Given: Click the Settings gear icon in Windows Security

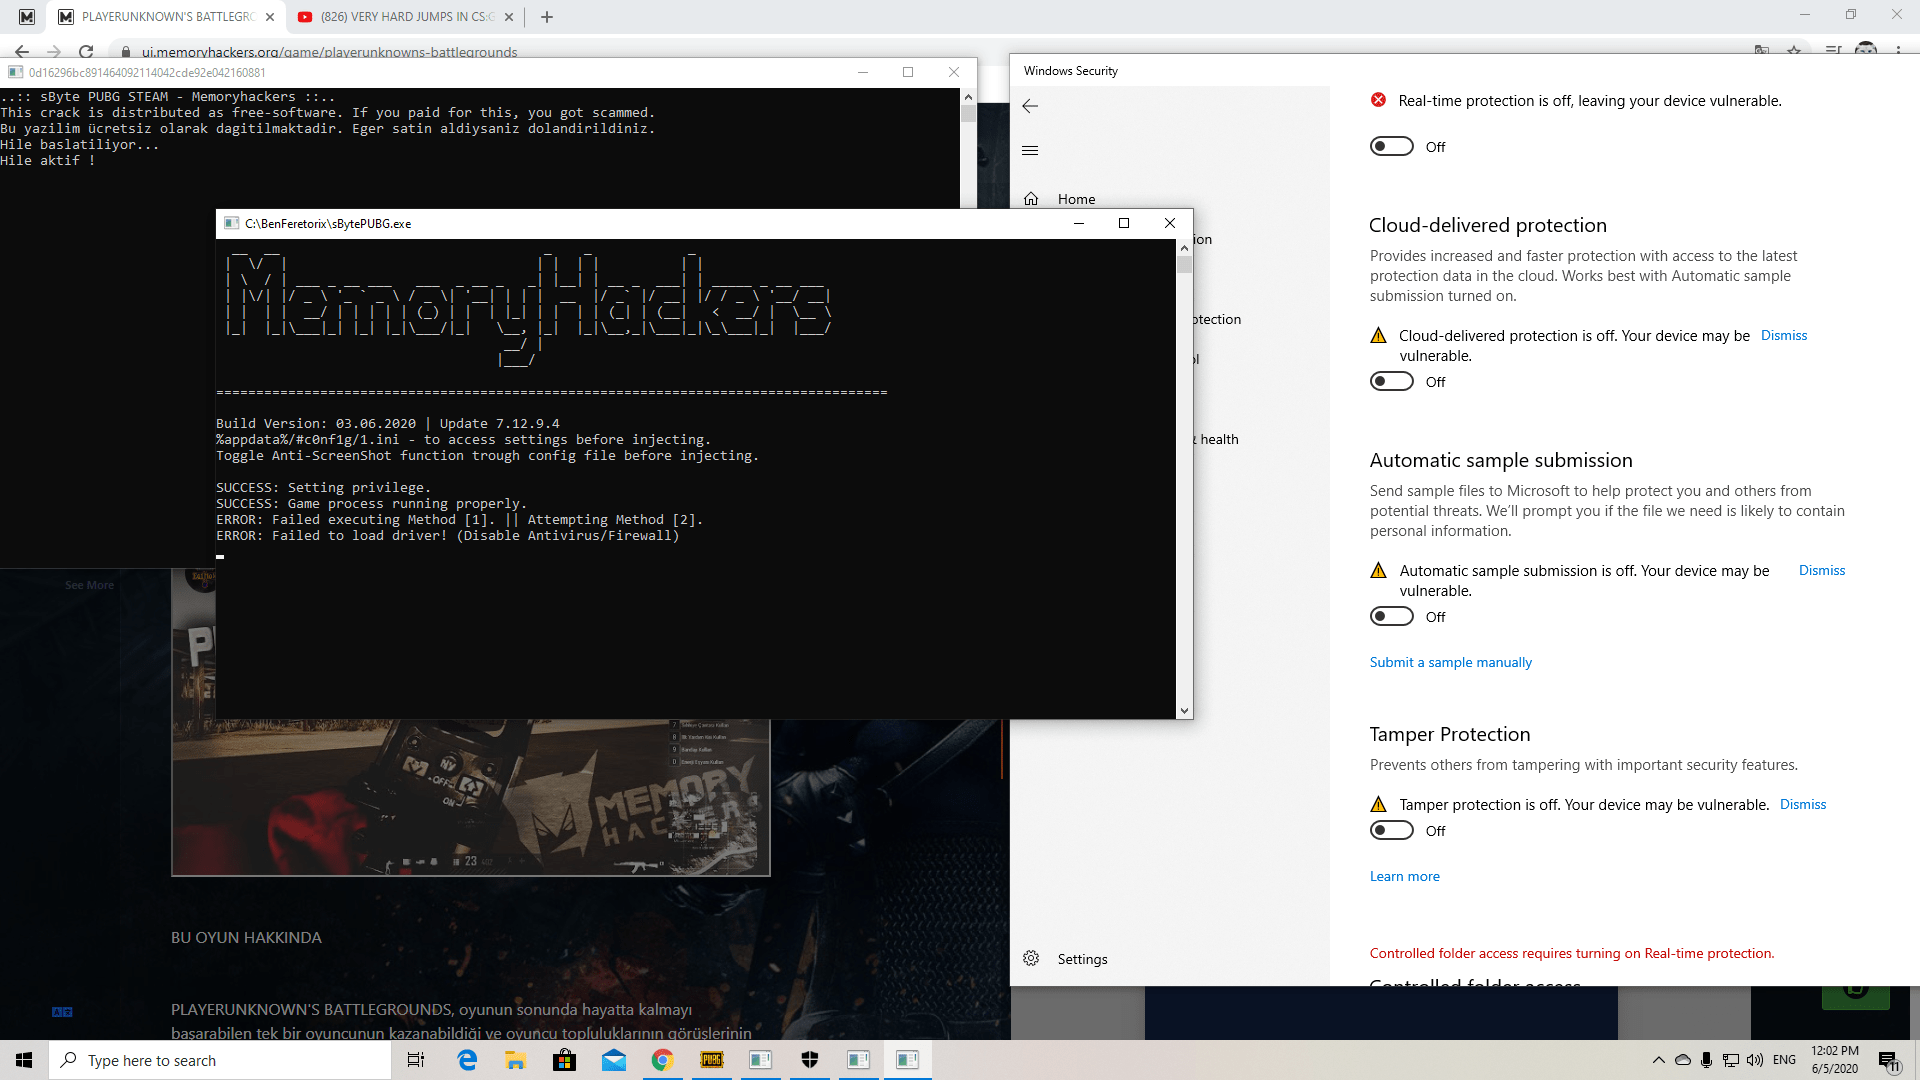Looking at the screenshot, I should 1031,958.
